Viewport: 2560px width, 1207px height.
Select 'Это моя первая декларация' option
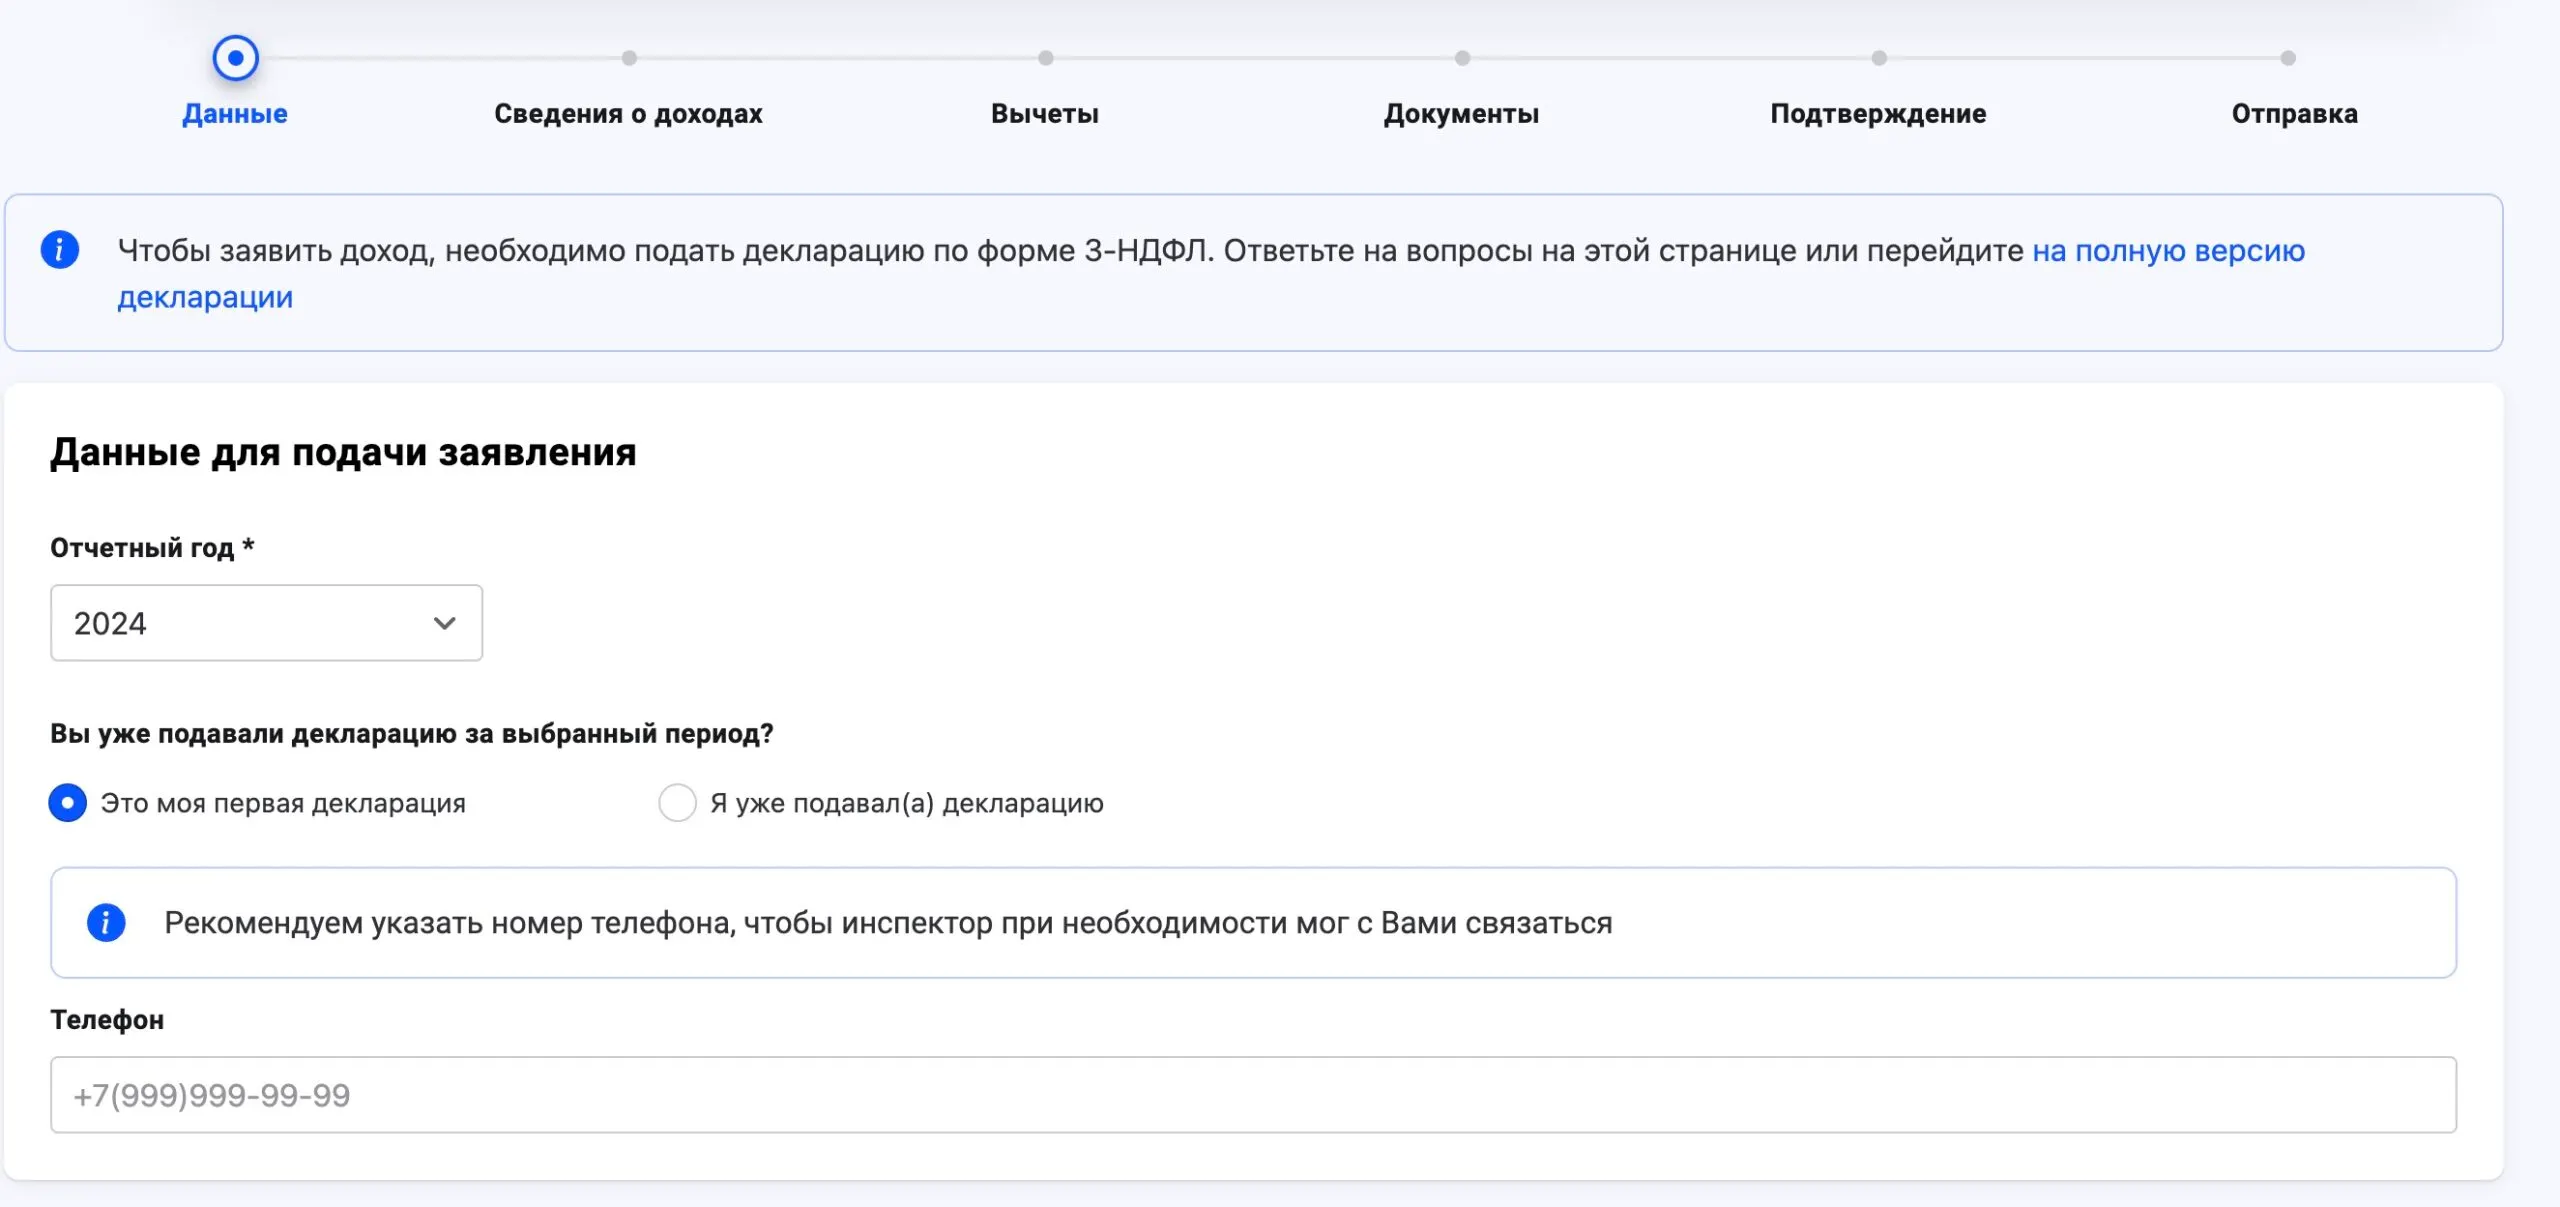pos(68,803)
